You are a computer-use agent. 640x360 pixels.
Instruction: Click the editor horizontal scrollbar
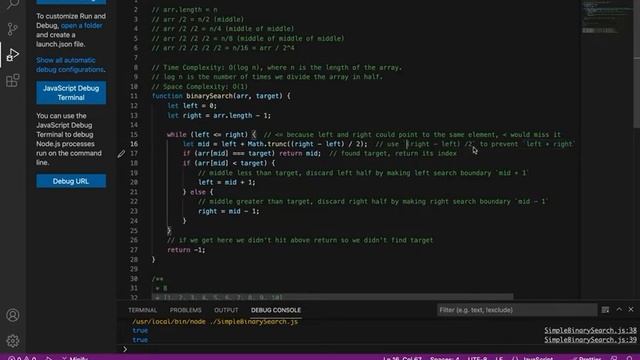333,296
